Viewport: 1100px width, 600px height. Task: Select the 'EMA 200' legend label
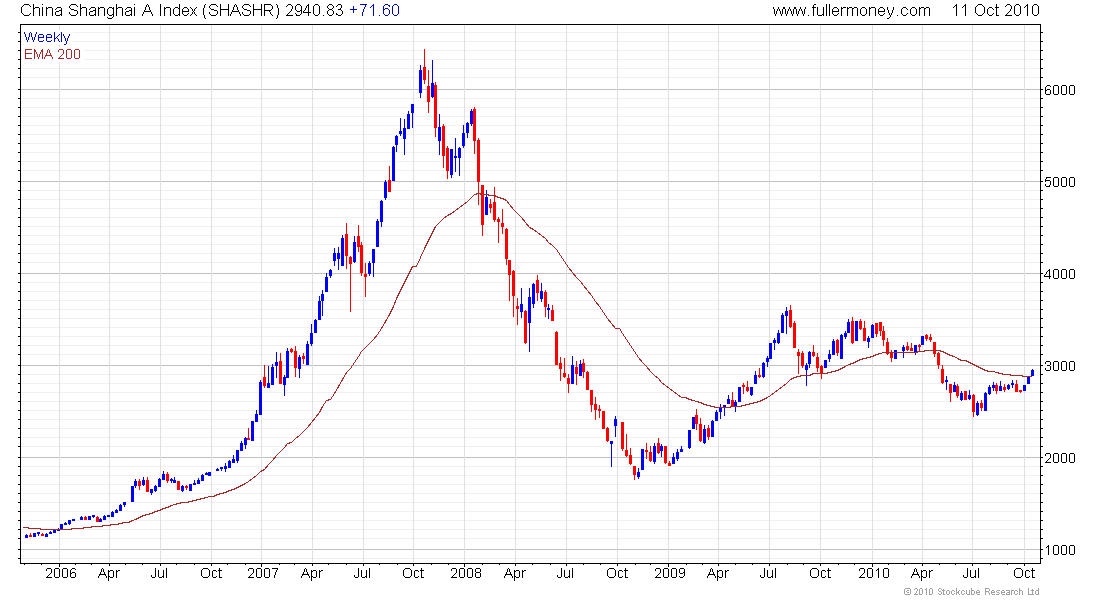point(52,54)
